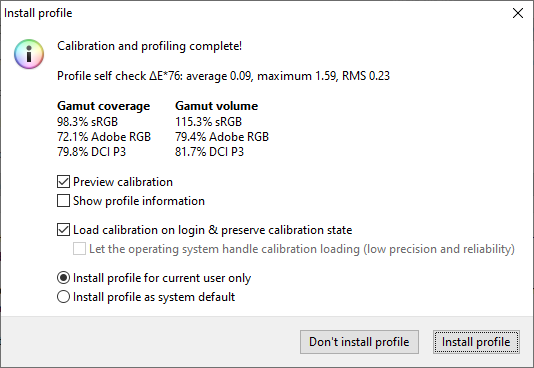Choose Install profile as system default

pyautogui.click(x=63, y=297)
